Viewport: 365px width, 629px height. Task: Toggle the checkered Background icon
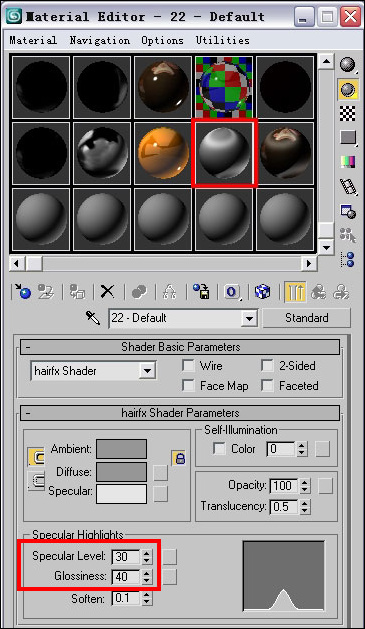click(347, 114)
